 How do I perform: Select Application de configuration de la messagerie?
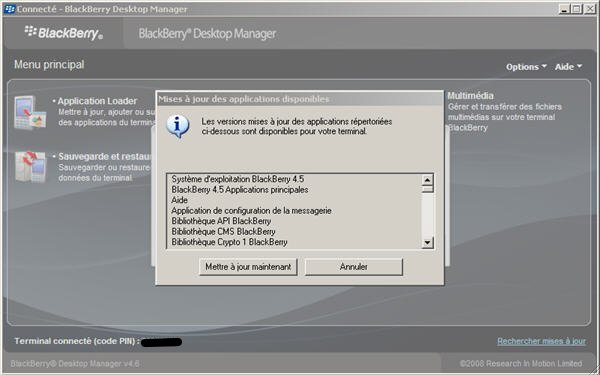[x=251, y=211]
